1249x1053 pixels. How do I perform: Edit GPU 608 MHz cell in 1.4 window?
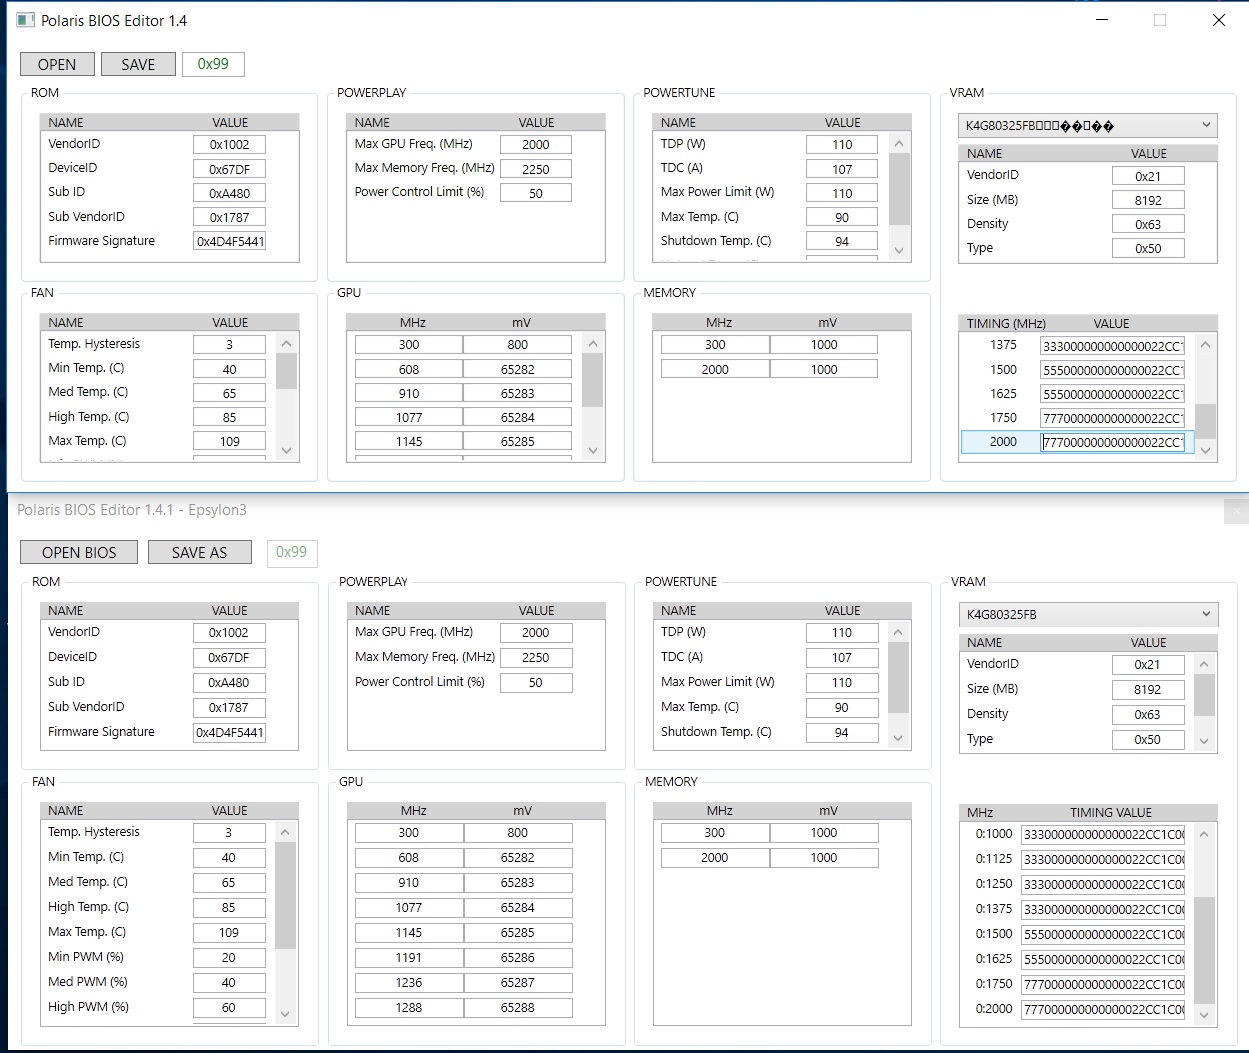click(x=409, y=369)
